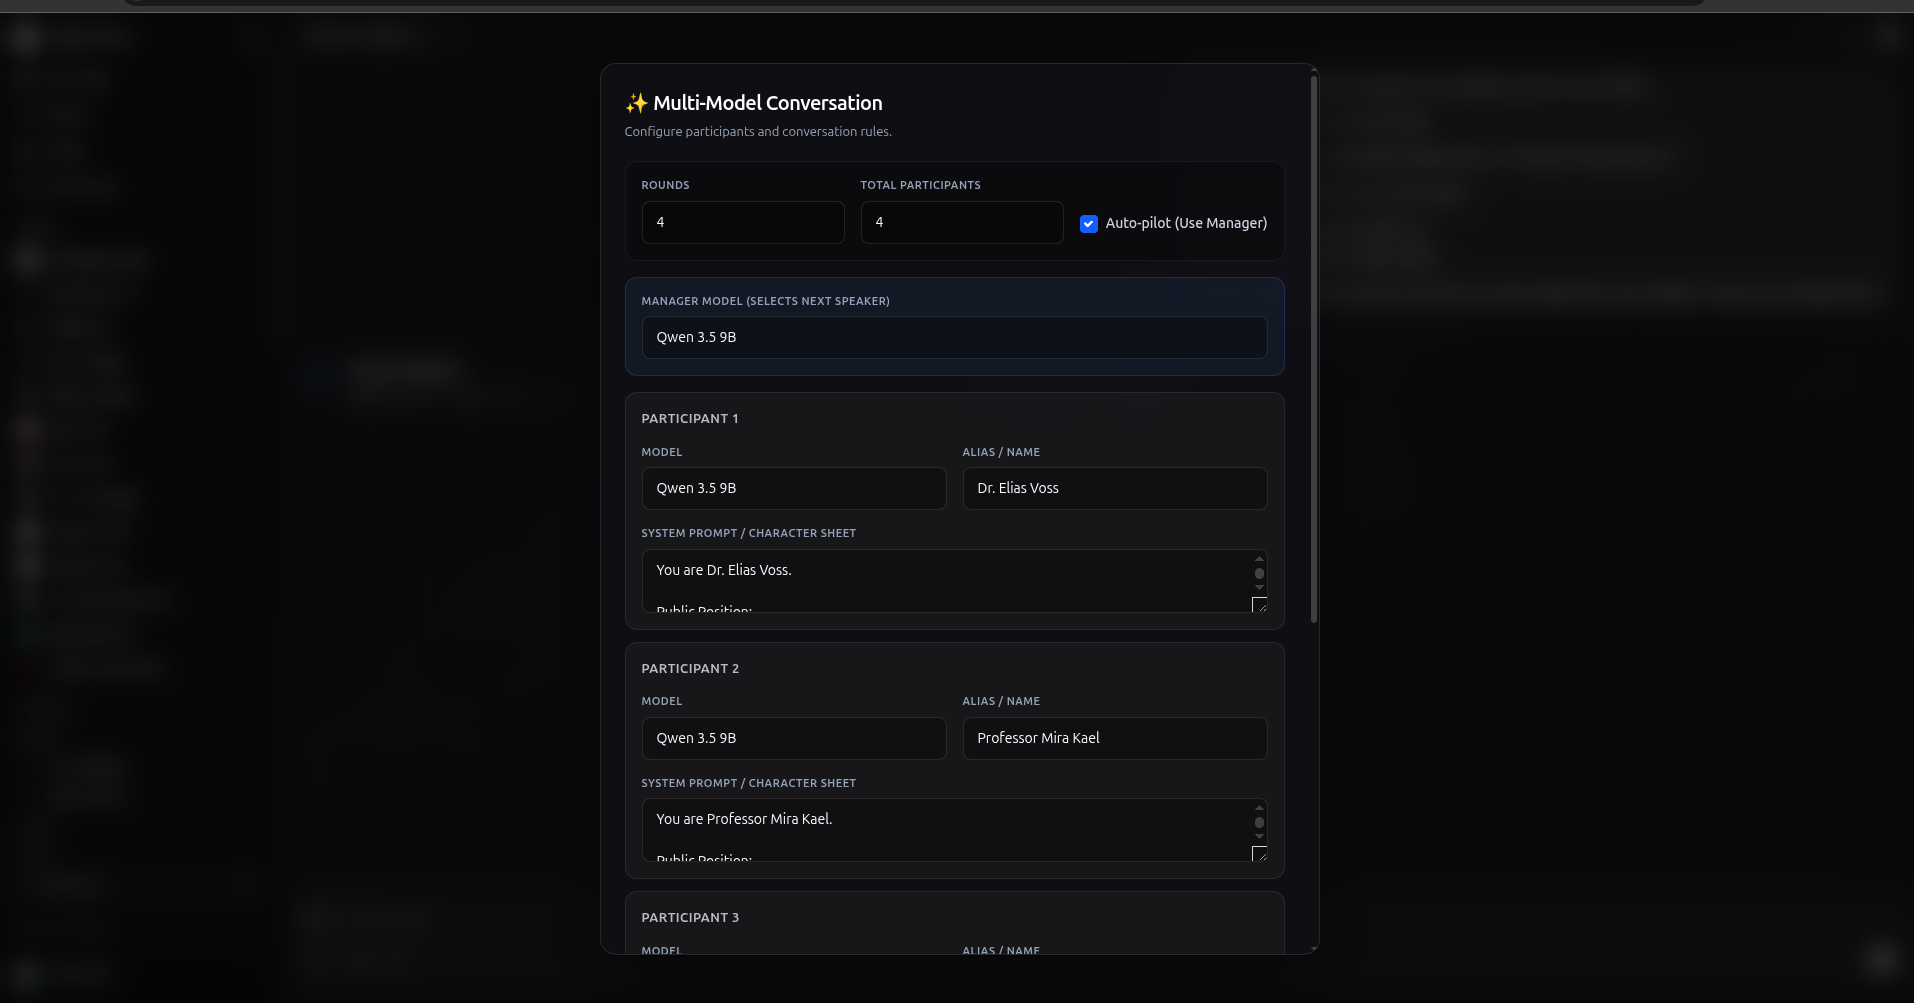The height and width of the screenshot is (1003, 1914).
Task: Click resize handle of Participant 1 system prompt
Action: 1260,605
